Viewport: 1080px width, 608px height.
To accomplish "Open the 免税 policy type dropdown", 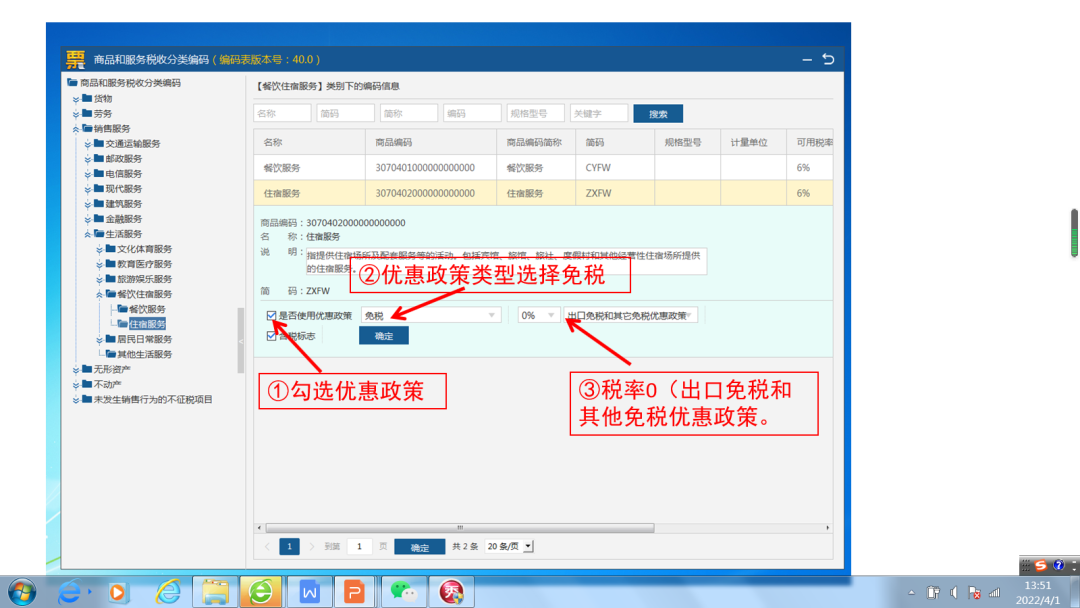I will (x=430, y=315).
